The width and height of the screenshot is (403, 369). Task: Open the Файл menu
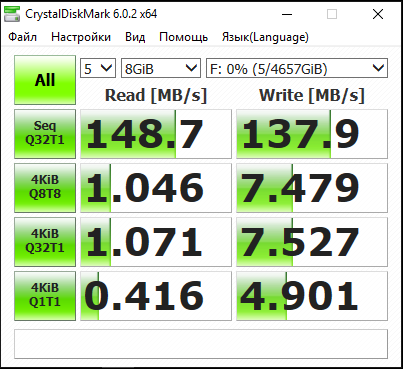point(22,37)
